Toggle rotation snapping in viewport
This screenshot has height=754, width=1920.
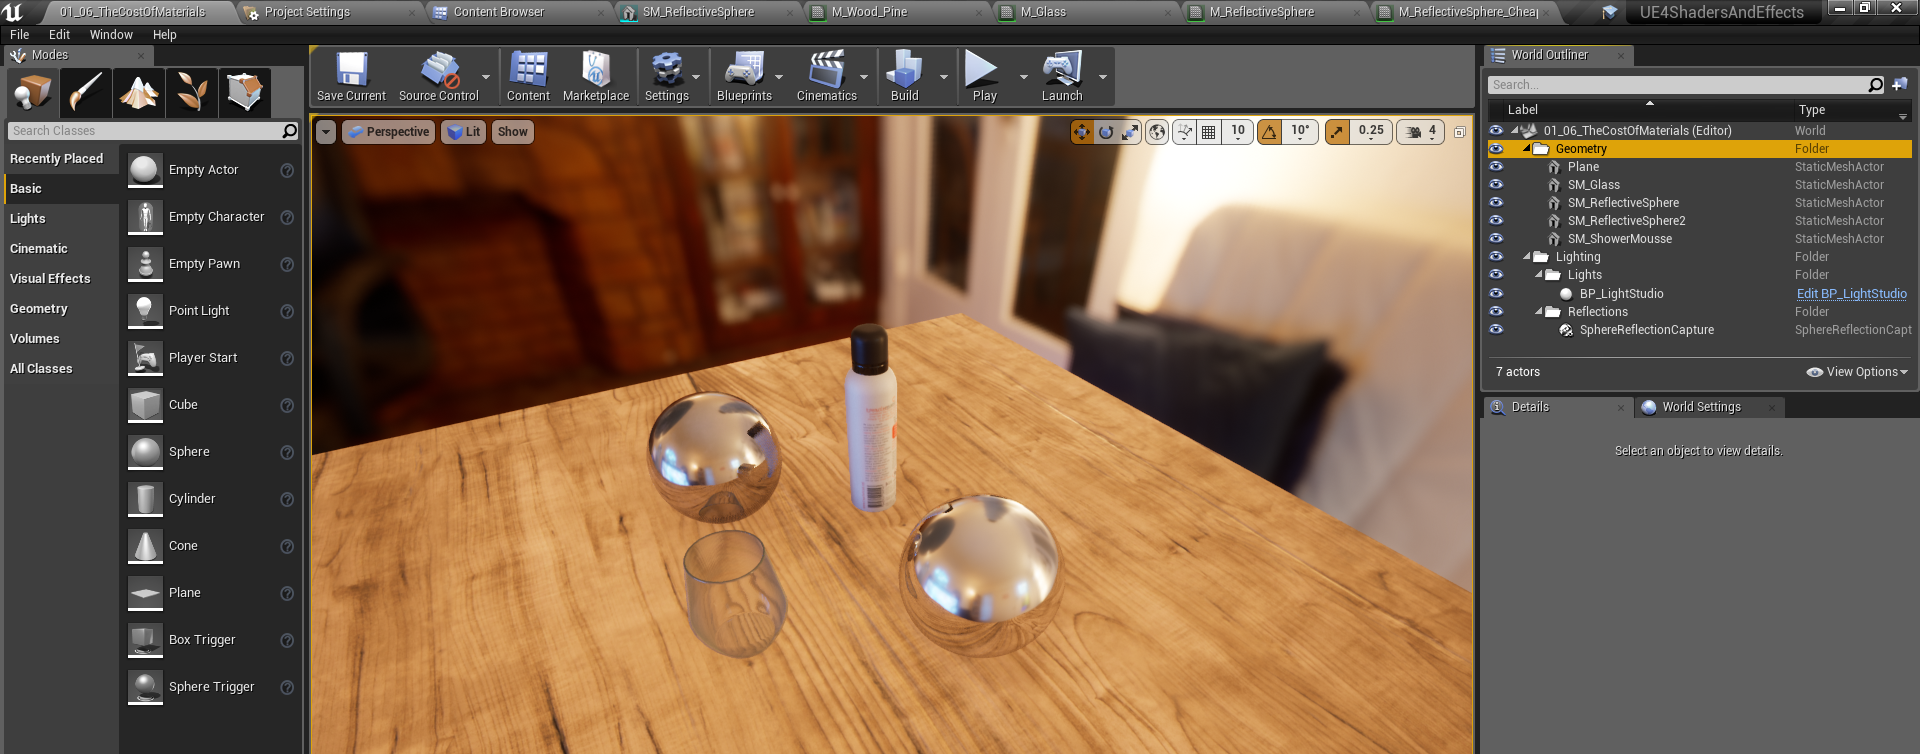(x=1269, y=132)
